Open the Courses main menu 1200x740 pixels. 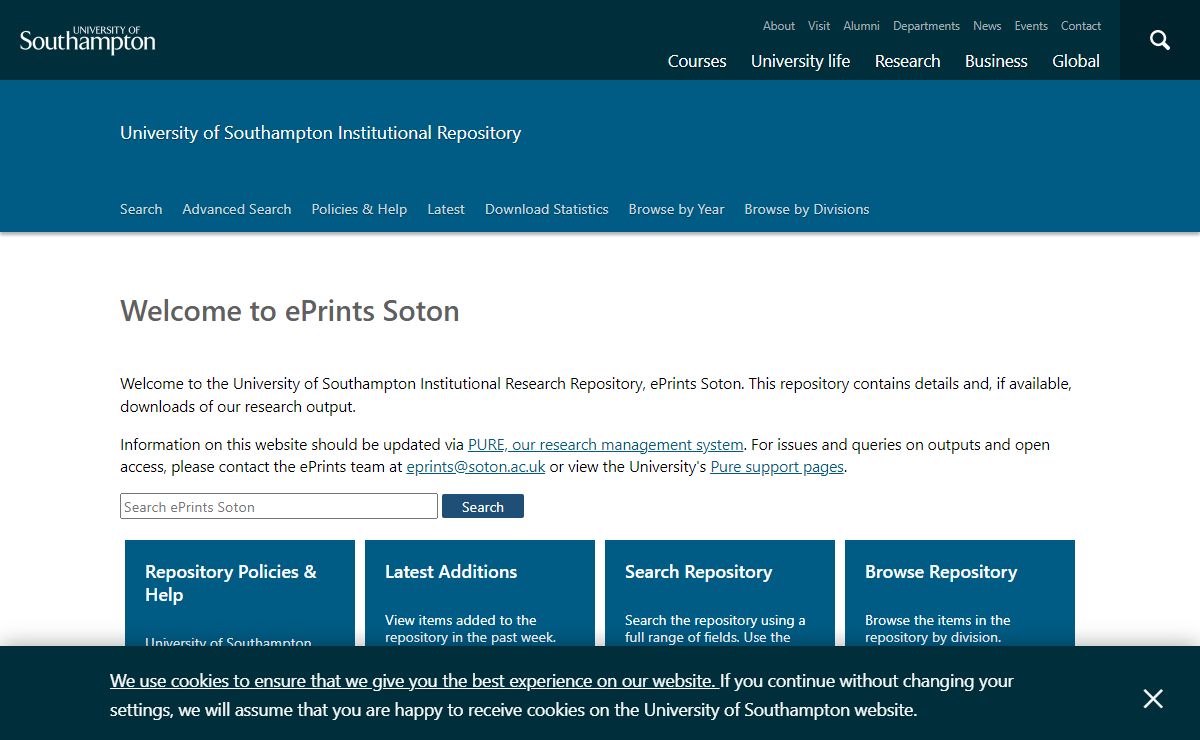click(x=697, y=61)
